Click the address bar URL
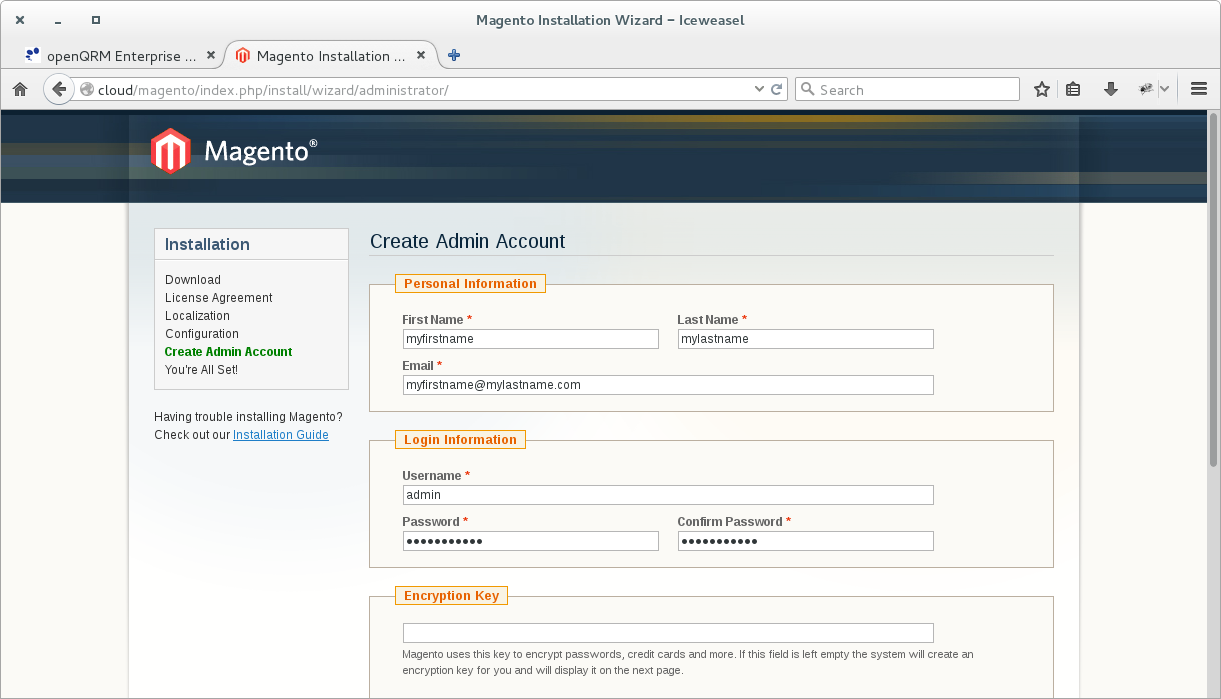1221x699 pixels. pos(273,90)
